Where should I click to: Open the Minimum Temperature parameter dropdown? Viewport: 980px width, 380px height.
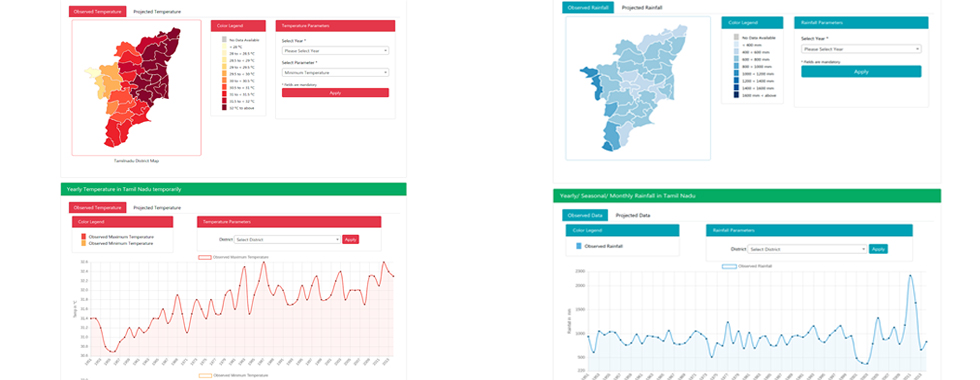[335, 72]
